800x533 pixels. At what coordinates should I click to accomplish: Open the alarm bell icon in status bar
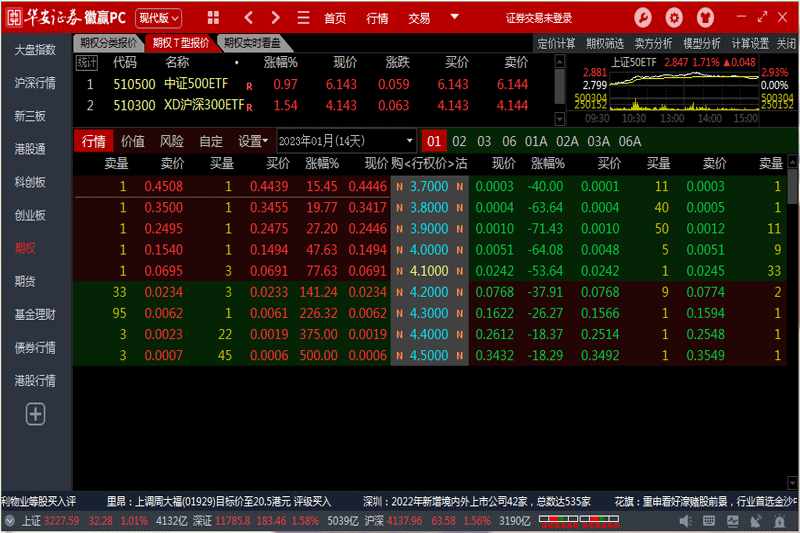780,521
